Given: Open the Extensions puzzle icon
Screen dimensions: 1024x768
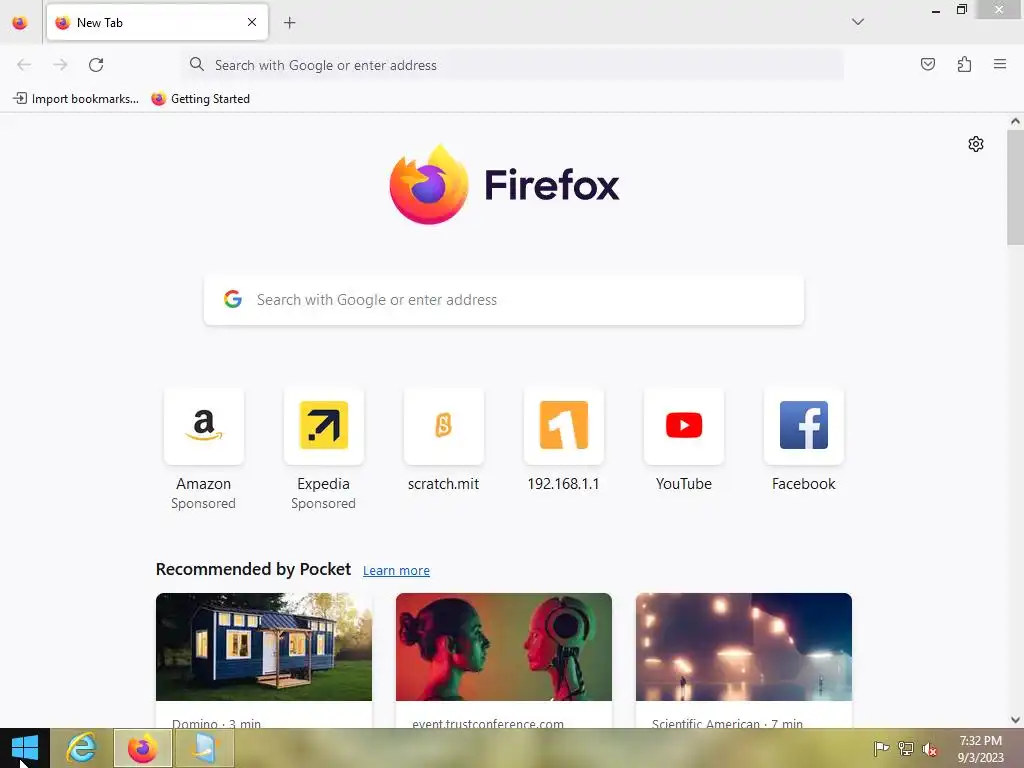Looking at the screenshot, I should (964, 64).
